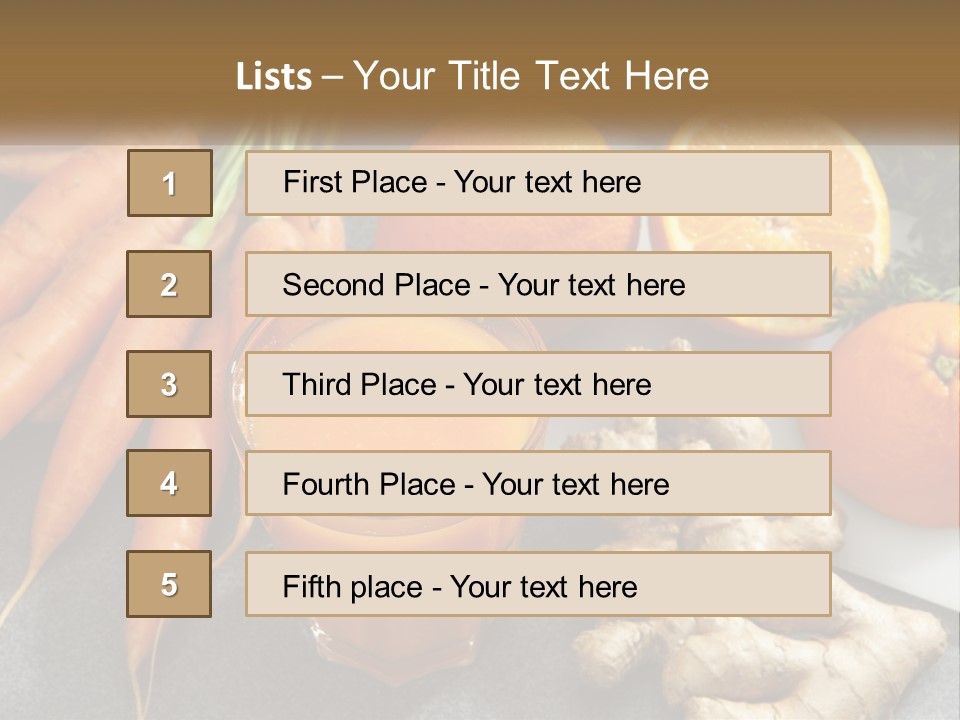Image resolution: width=960 pixels, height=720 pixels.
Task: Select the number 2 box
Action: [x=169, y=284]
